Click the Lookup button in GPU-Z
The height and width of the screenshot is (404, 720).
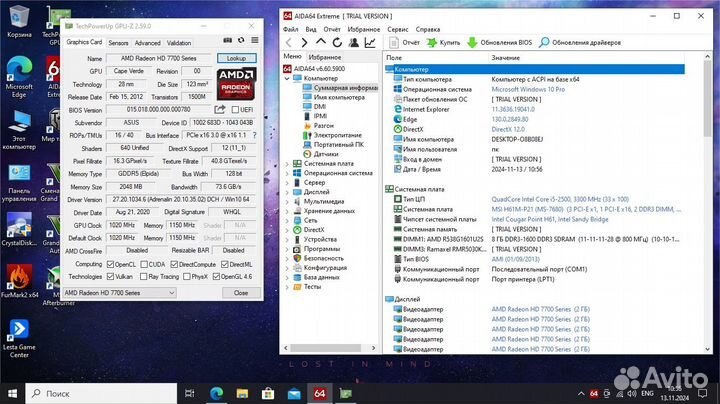click(236, 58)
